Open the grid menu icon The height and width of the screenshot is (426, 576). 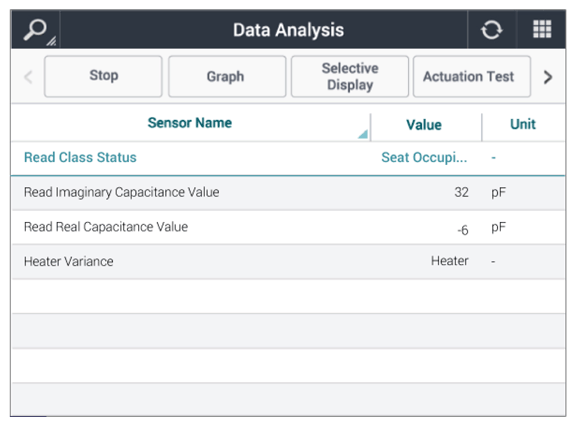[542, 29]
